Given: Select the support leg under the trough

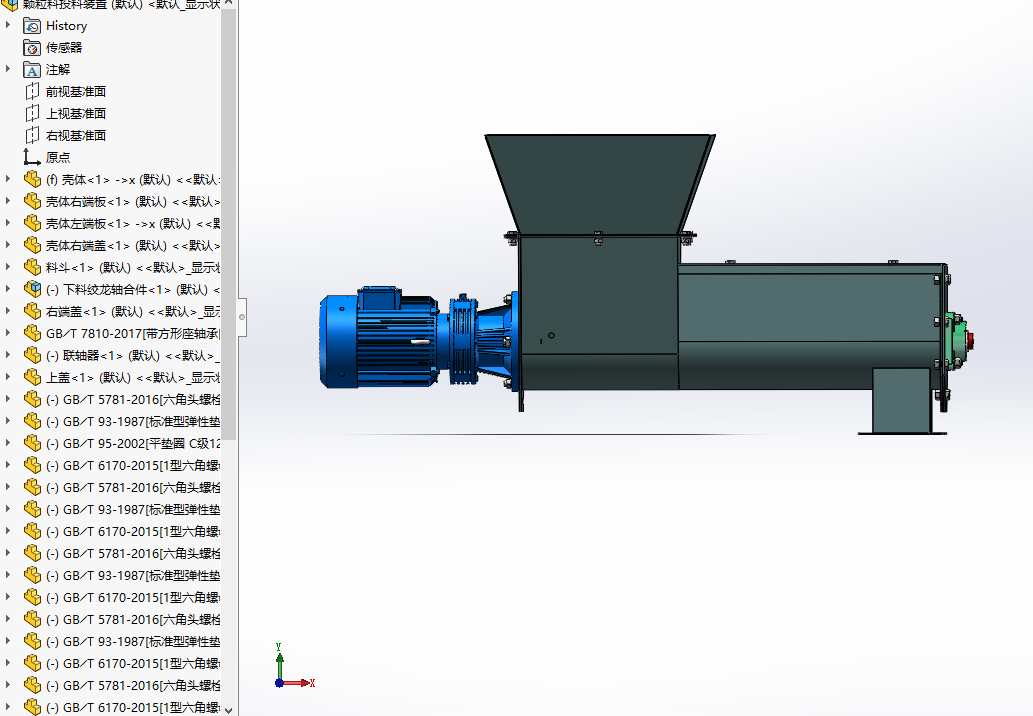Looking at the screenshot, I should (x=902, y=401).
